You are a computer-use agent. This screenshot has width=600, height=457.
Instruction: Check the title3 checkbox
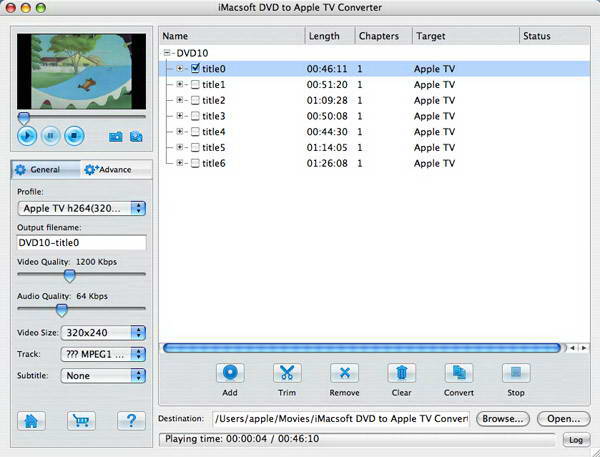click(x=195, y=116)
